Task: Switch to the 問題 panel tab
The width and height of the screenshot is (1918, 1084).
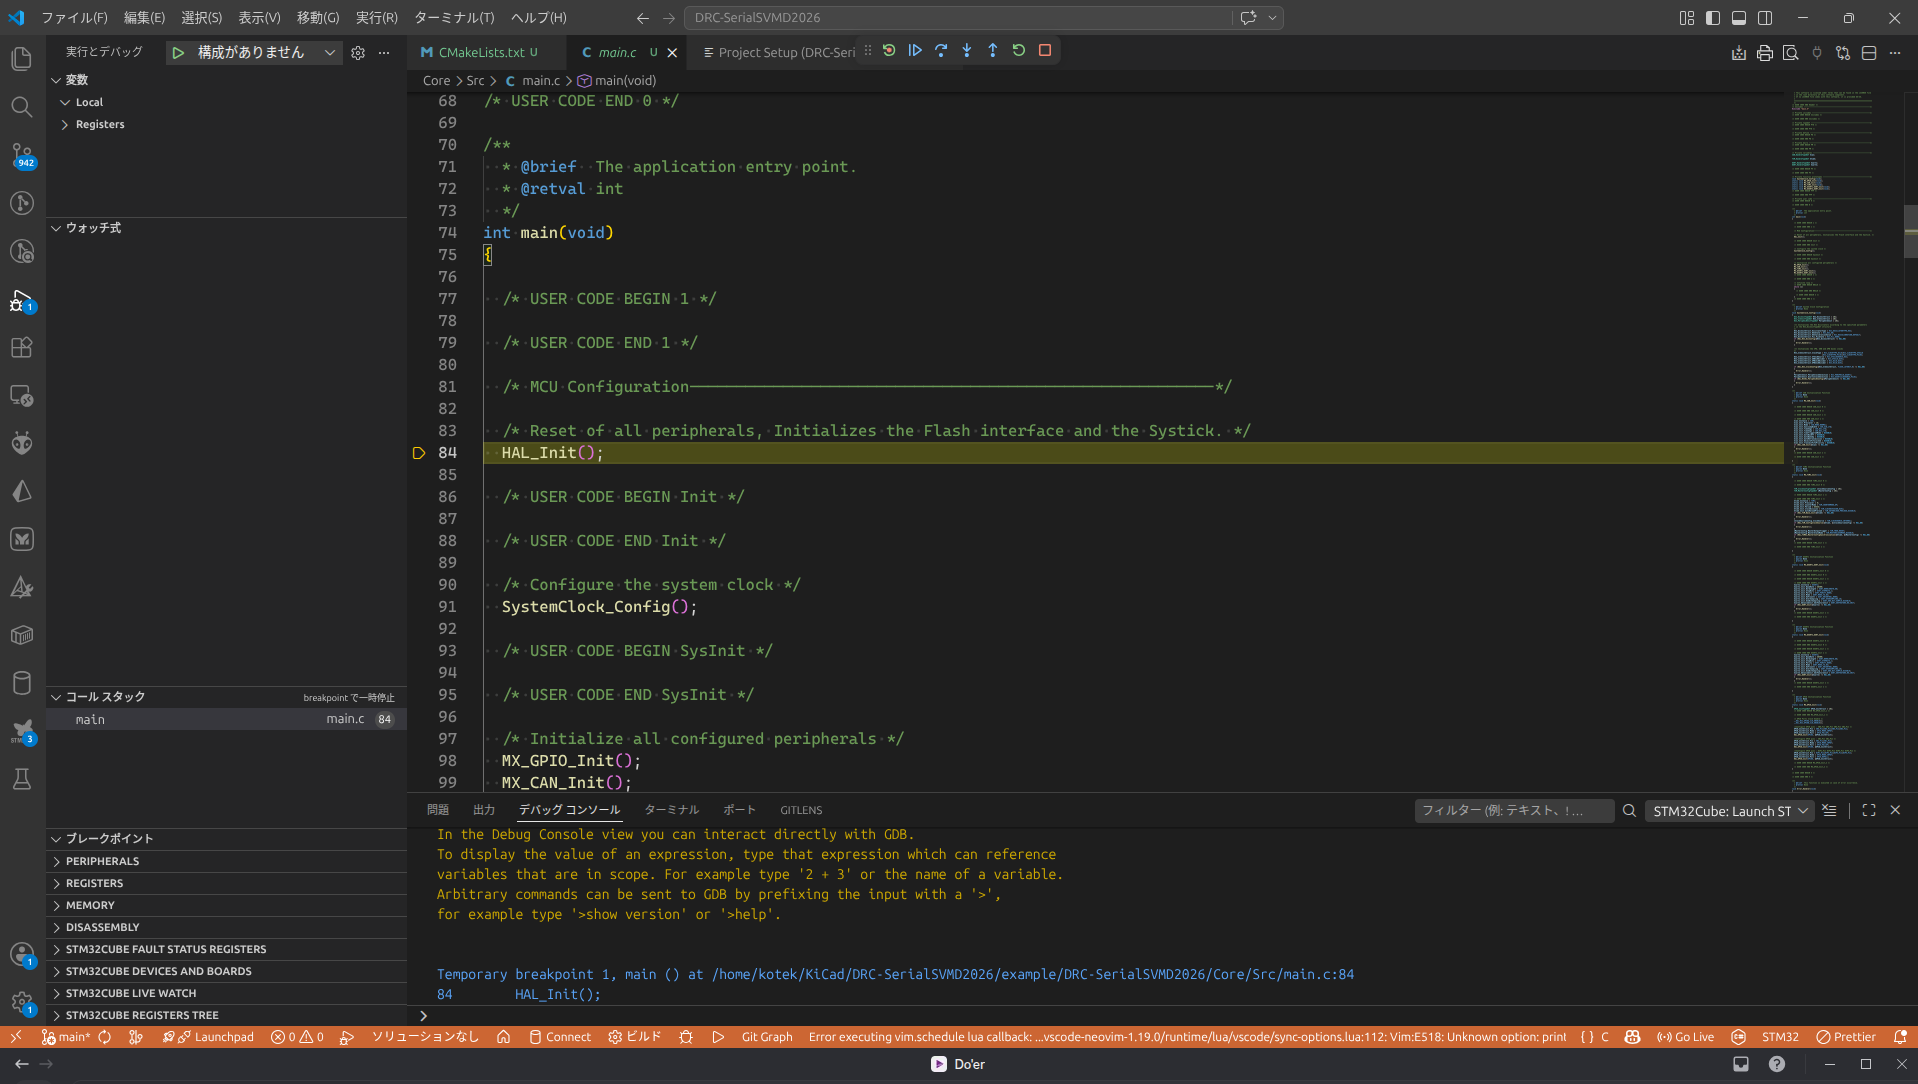Action: point(438,810)
